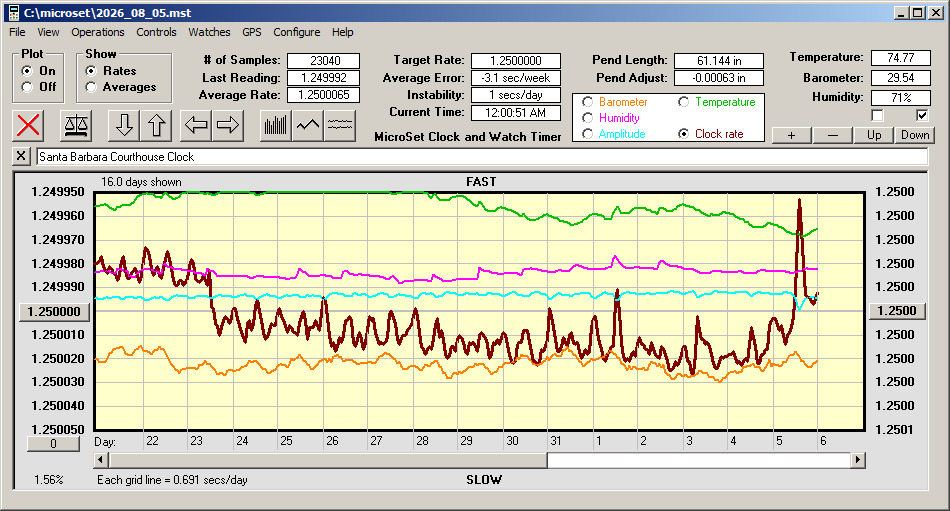Click the horizontal scrollbar thumb
The image size is (950, 511).
coord(328,460)
